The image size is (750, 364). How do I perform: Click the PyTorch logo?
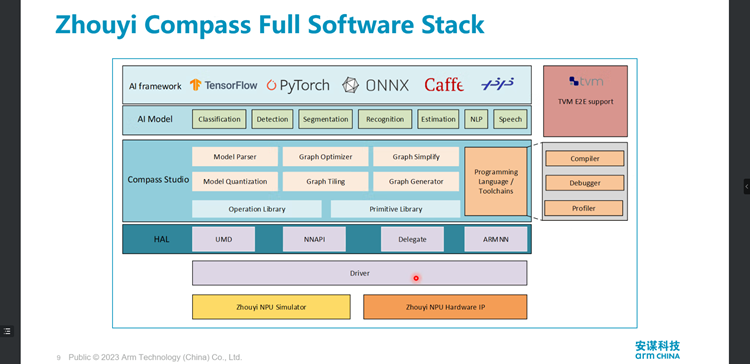[x=298, y=85]
